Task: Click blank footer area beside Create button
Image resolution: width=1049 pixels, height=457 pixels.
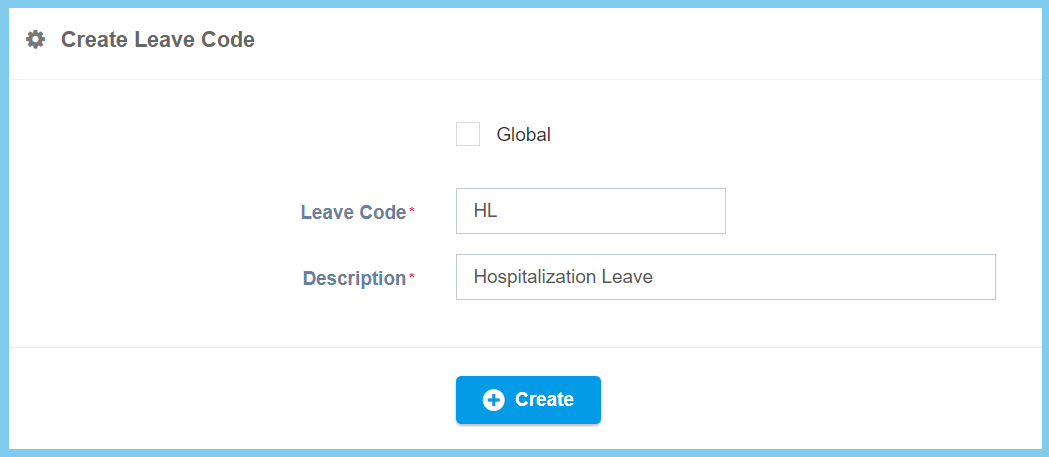Action: pos(800,400)
